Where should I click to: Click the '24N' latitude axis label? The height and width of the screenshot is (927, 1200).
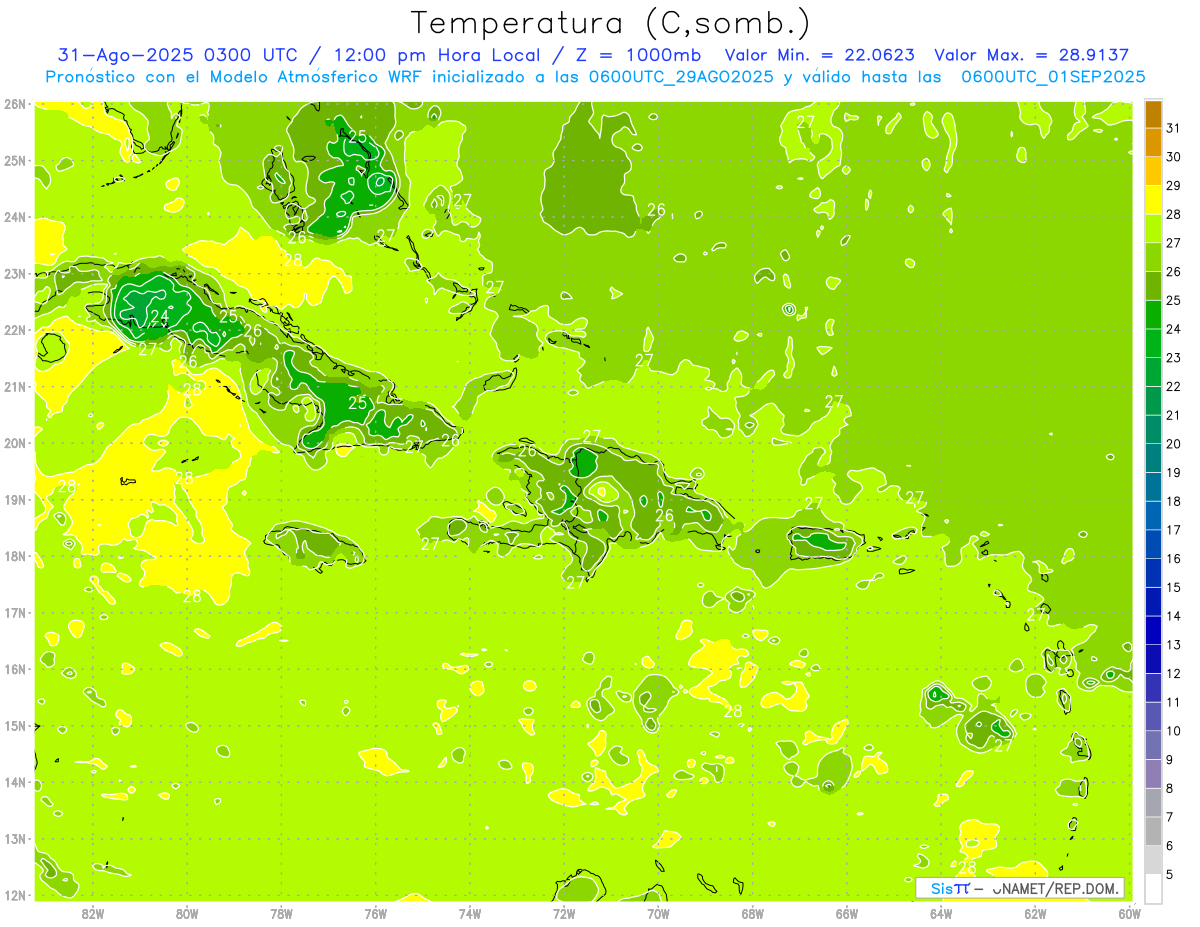pos(14,217)
